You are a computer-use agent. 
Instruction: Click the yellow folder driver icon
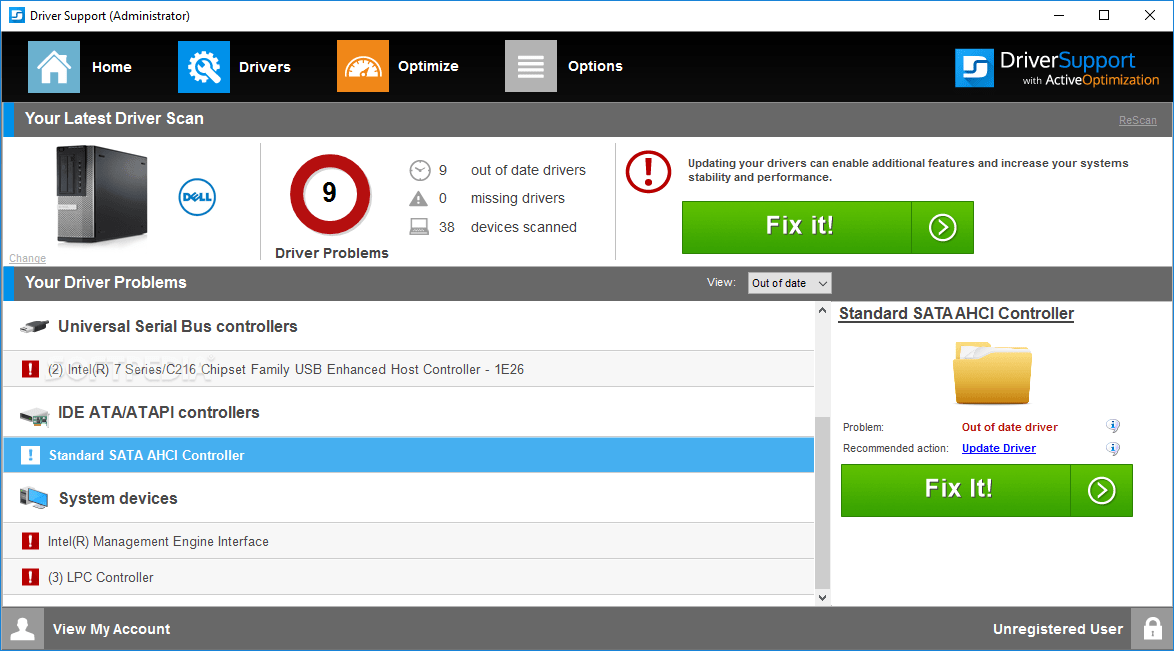pos(992,373)
